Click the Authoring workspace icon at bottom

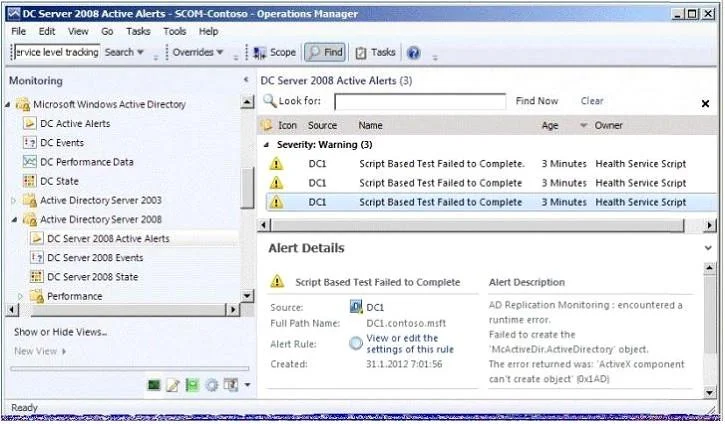(x=173, y=385)
